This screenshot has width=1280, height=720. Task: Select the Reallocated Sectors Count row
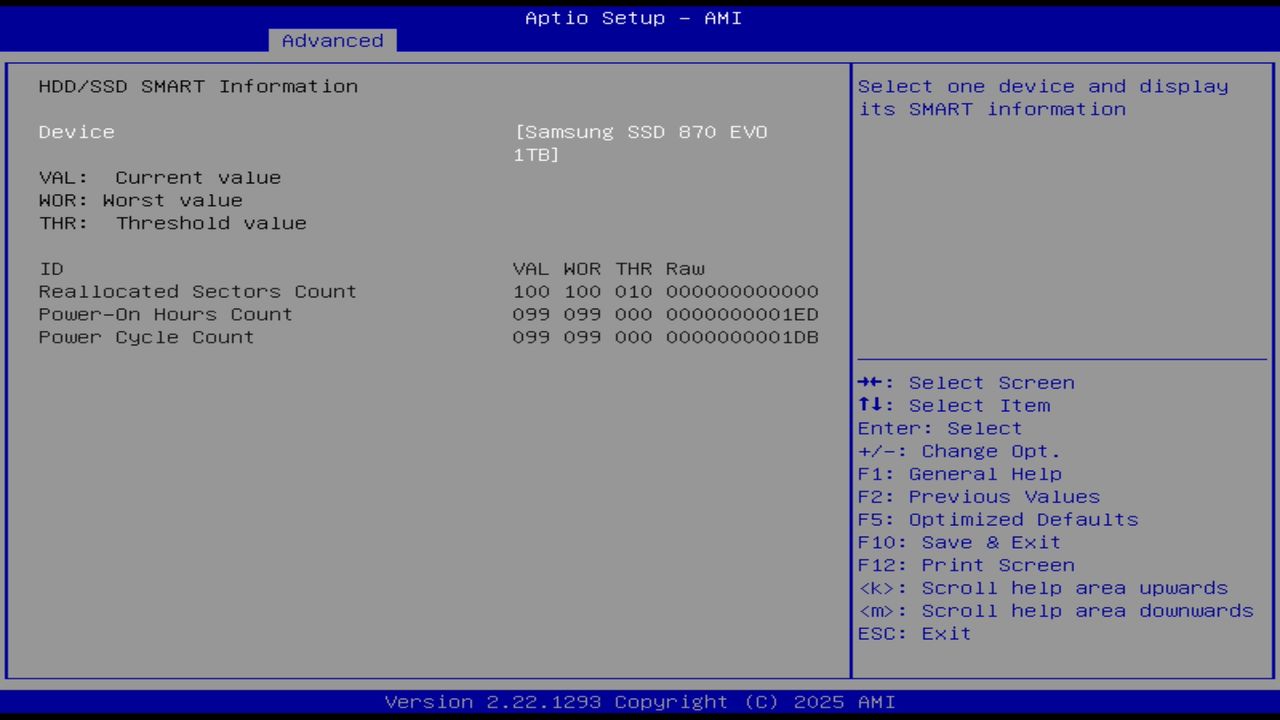pos(197,291)
